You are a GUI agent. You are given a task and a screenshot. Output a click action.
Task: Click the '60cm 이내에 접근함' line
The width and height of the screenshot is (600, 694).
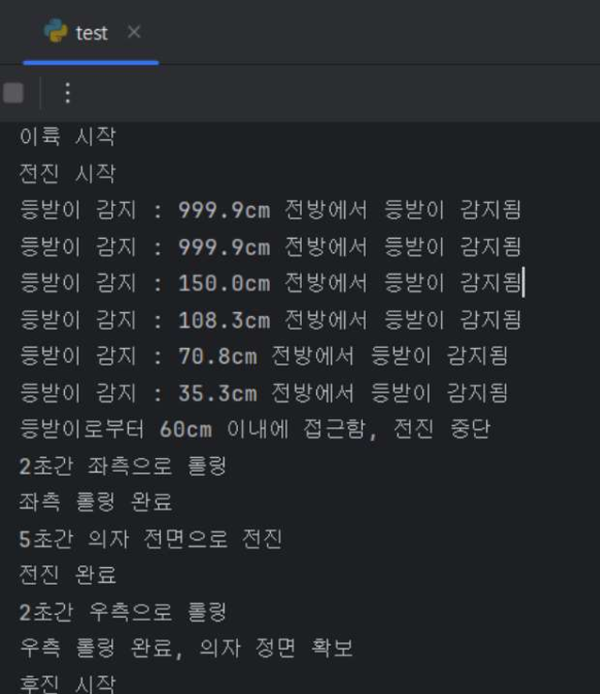point(255,429)
